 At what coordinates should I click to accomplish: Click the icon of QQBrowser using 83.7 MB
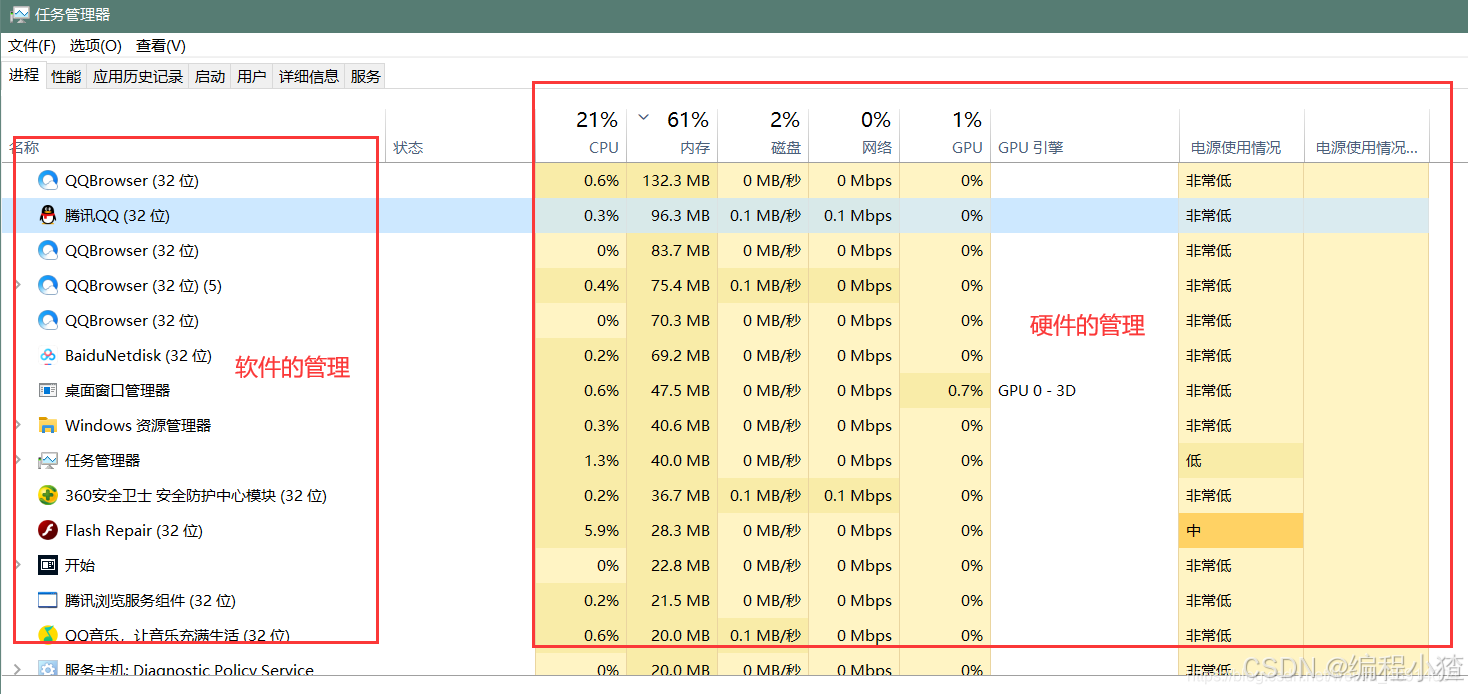click(48, 251)
